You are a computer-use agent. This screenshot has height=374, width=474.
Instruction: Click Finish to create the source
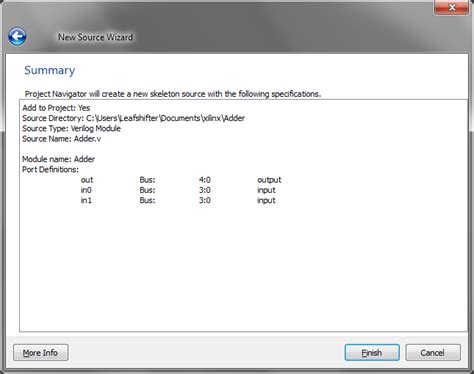tap(372, 353)
